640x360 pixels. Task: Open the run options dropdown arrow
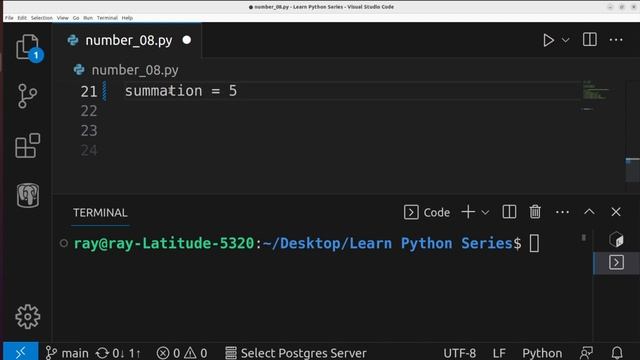pos(565,40)
